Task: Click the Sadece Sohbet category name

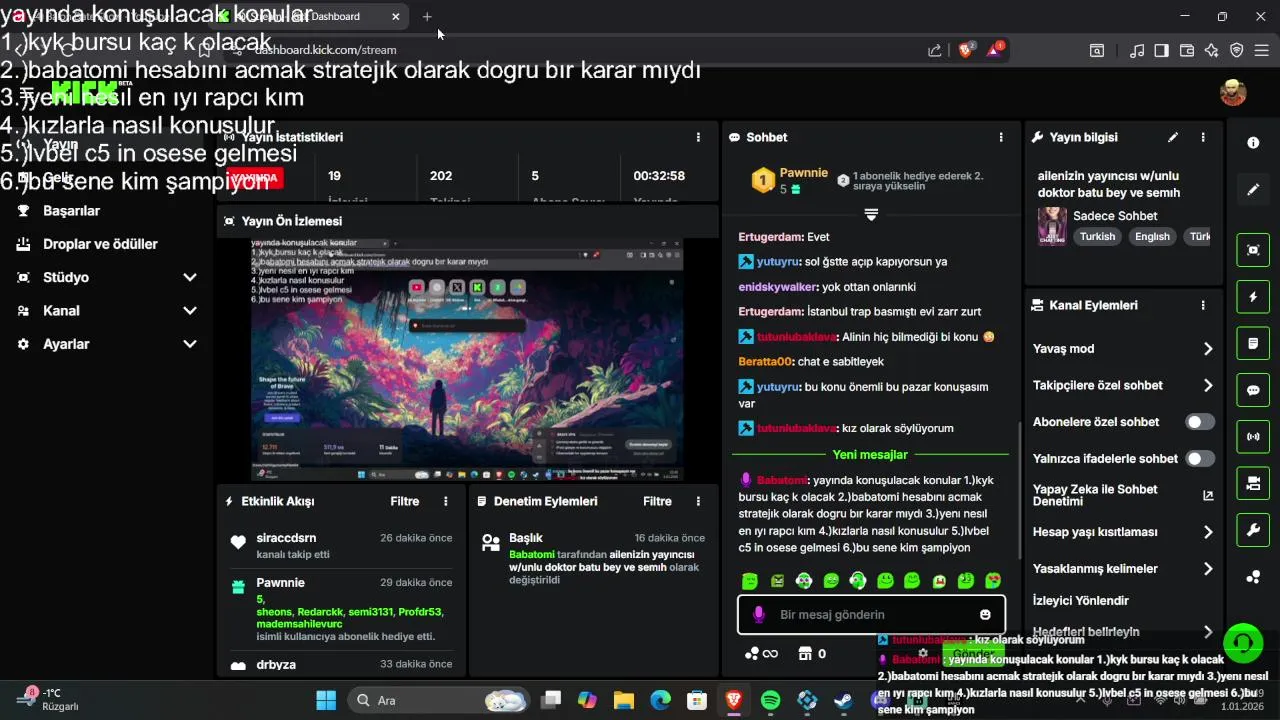Action: [x=1115, y=215]
